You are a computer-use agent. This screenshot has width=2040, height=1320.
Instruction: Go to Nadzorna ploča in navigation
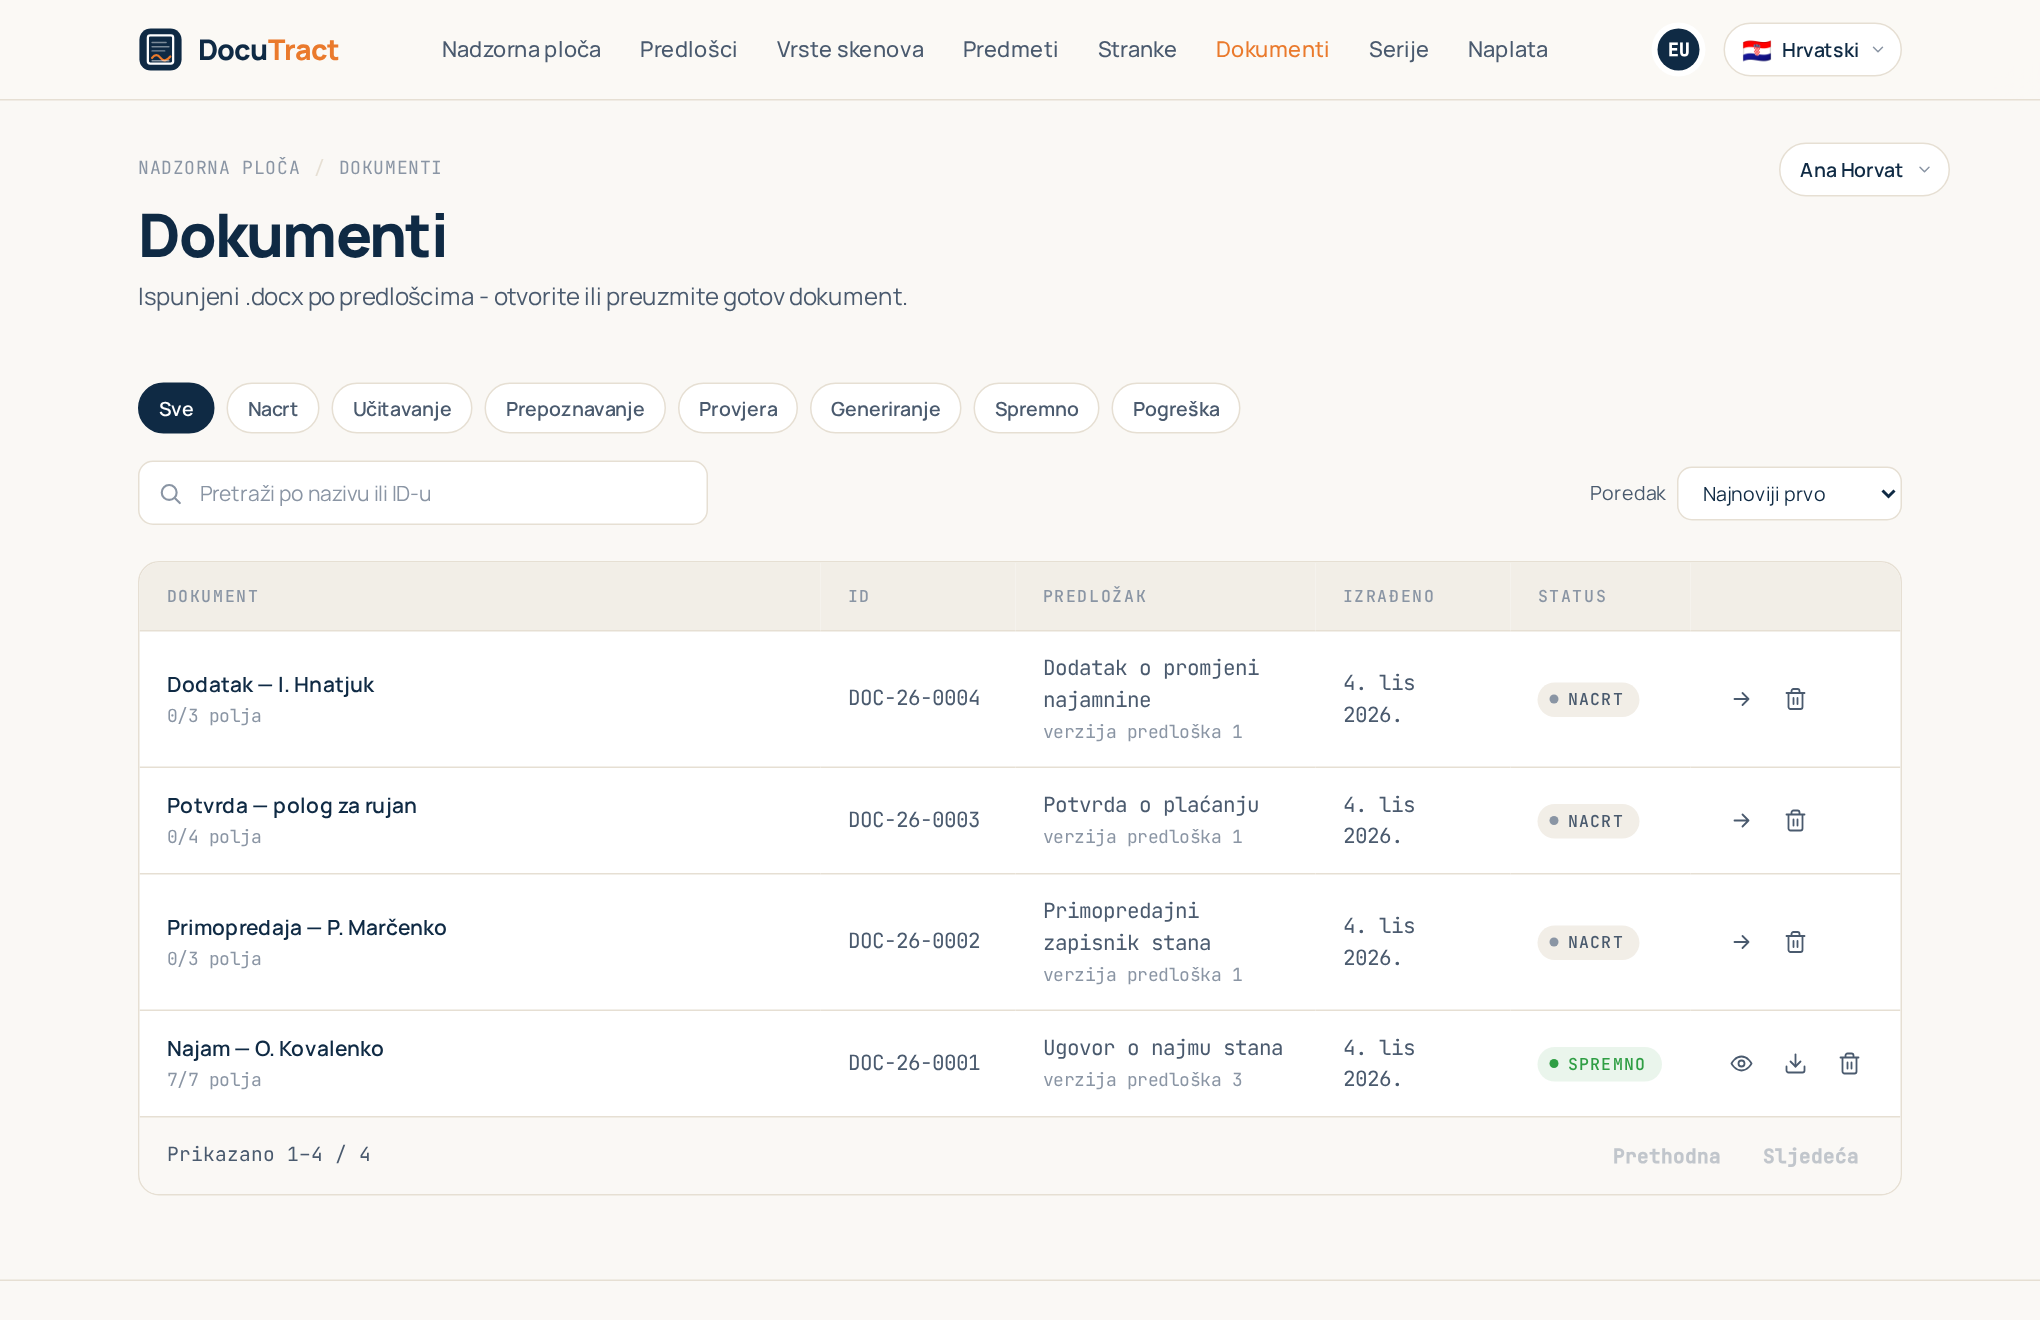pyautogui.click(x=521, y=49)
